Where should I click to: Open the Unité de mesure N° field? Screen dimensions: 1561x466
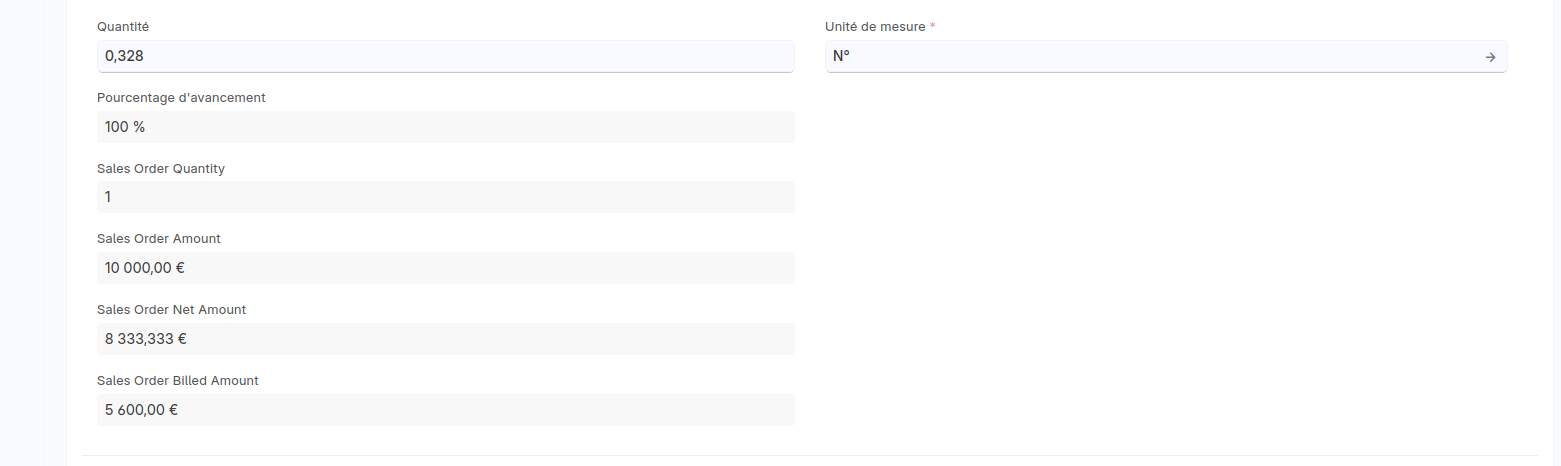1150,57
